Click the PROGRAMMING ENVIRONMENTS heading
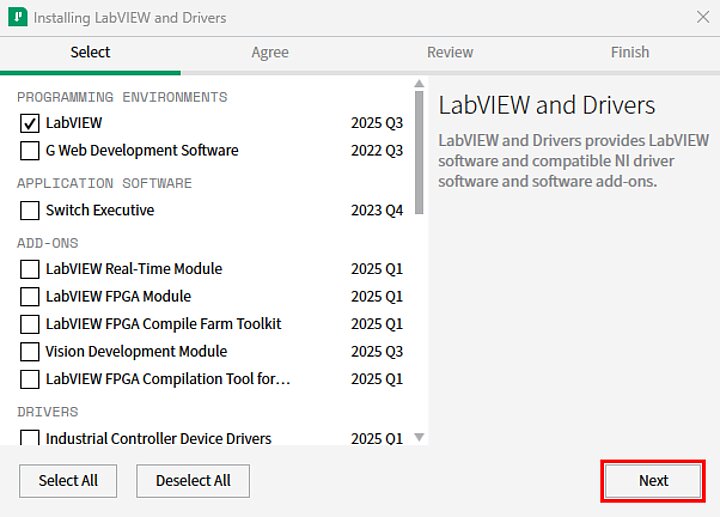 point(122,97)
